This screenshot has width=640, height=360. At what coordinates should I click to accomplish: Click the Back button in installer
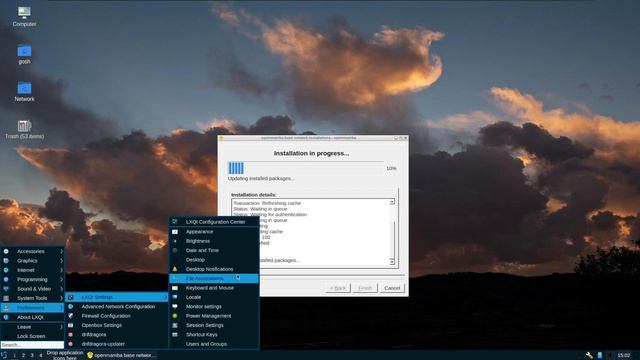(x=338, y=288)
